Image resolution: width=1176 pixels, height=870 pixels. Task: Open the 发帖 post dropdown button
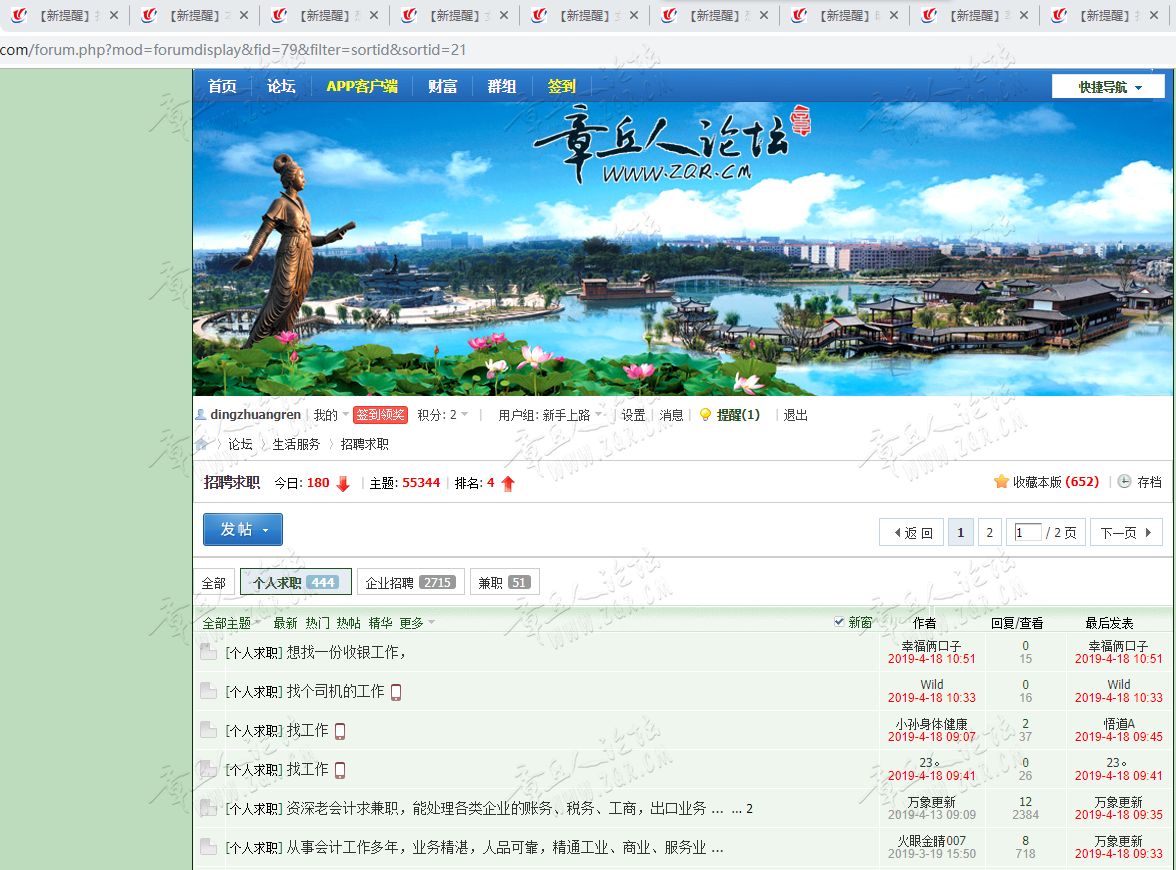[x=243, y=530]
